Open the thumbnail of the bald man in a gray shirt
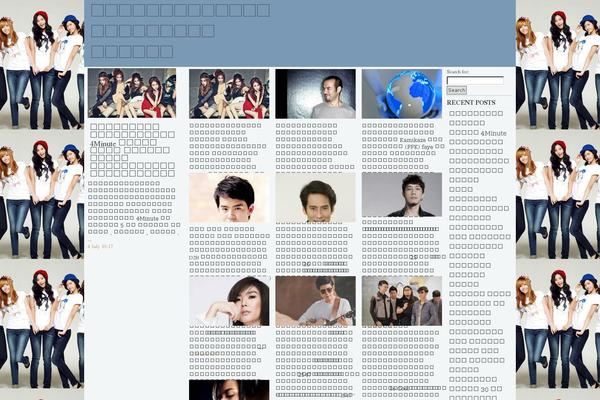 [x=316, y=94]
